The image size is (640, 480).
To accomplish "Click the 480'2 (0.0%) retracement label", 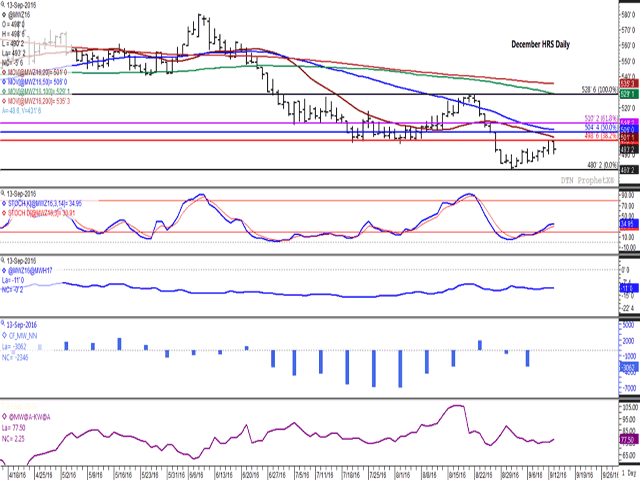I will click(x=602, y=165).
